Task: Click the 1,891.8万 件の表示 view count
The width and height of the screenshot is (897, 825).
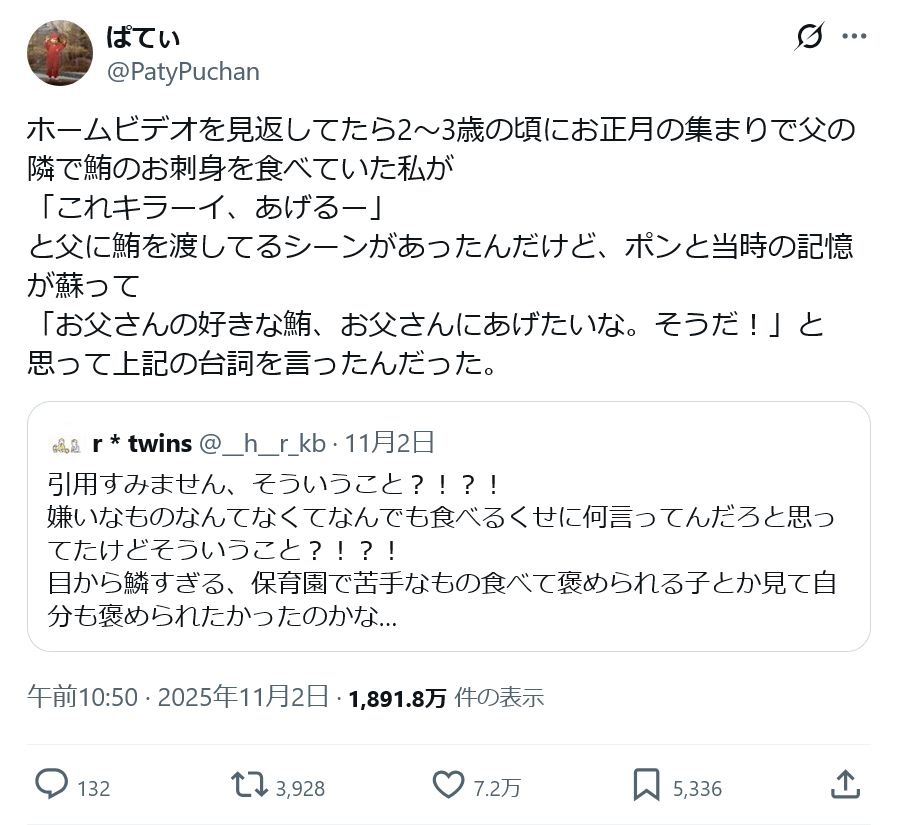Action: pyautogui.click(x=445, y=697)
